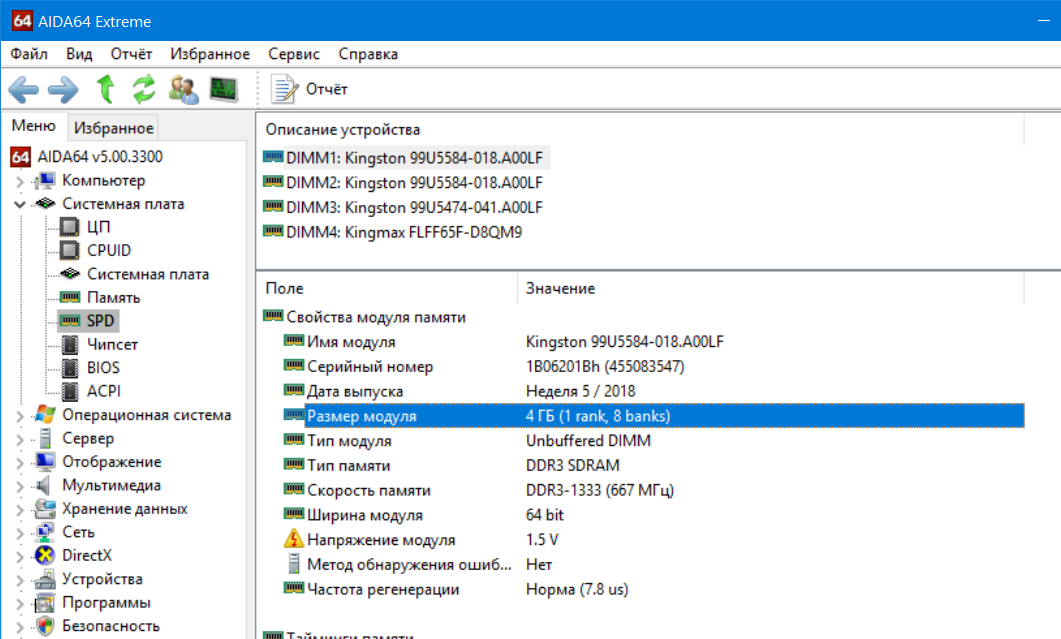Expand the Сеть tree node
Viewport: 1061px width, 639px height.
coord(20,533)
